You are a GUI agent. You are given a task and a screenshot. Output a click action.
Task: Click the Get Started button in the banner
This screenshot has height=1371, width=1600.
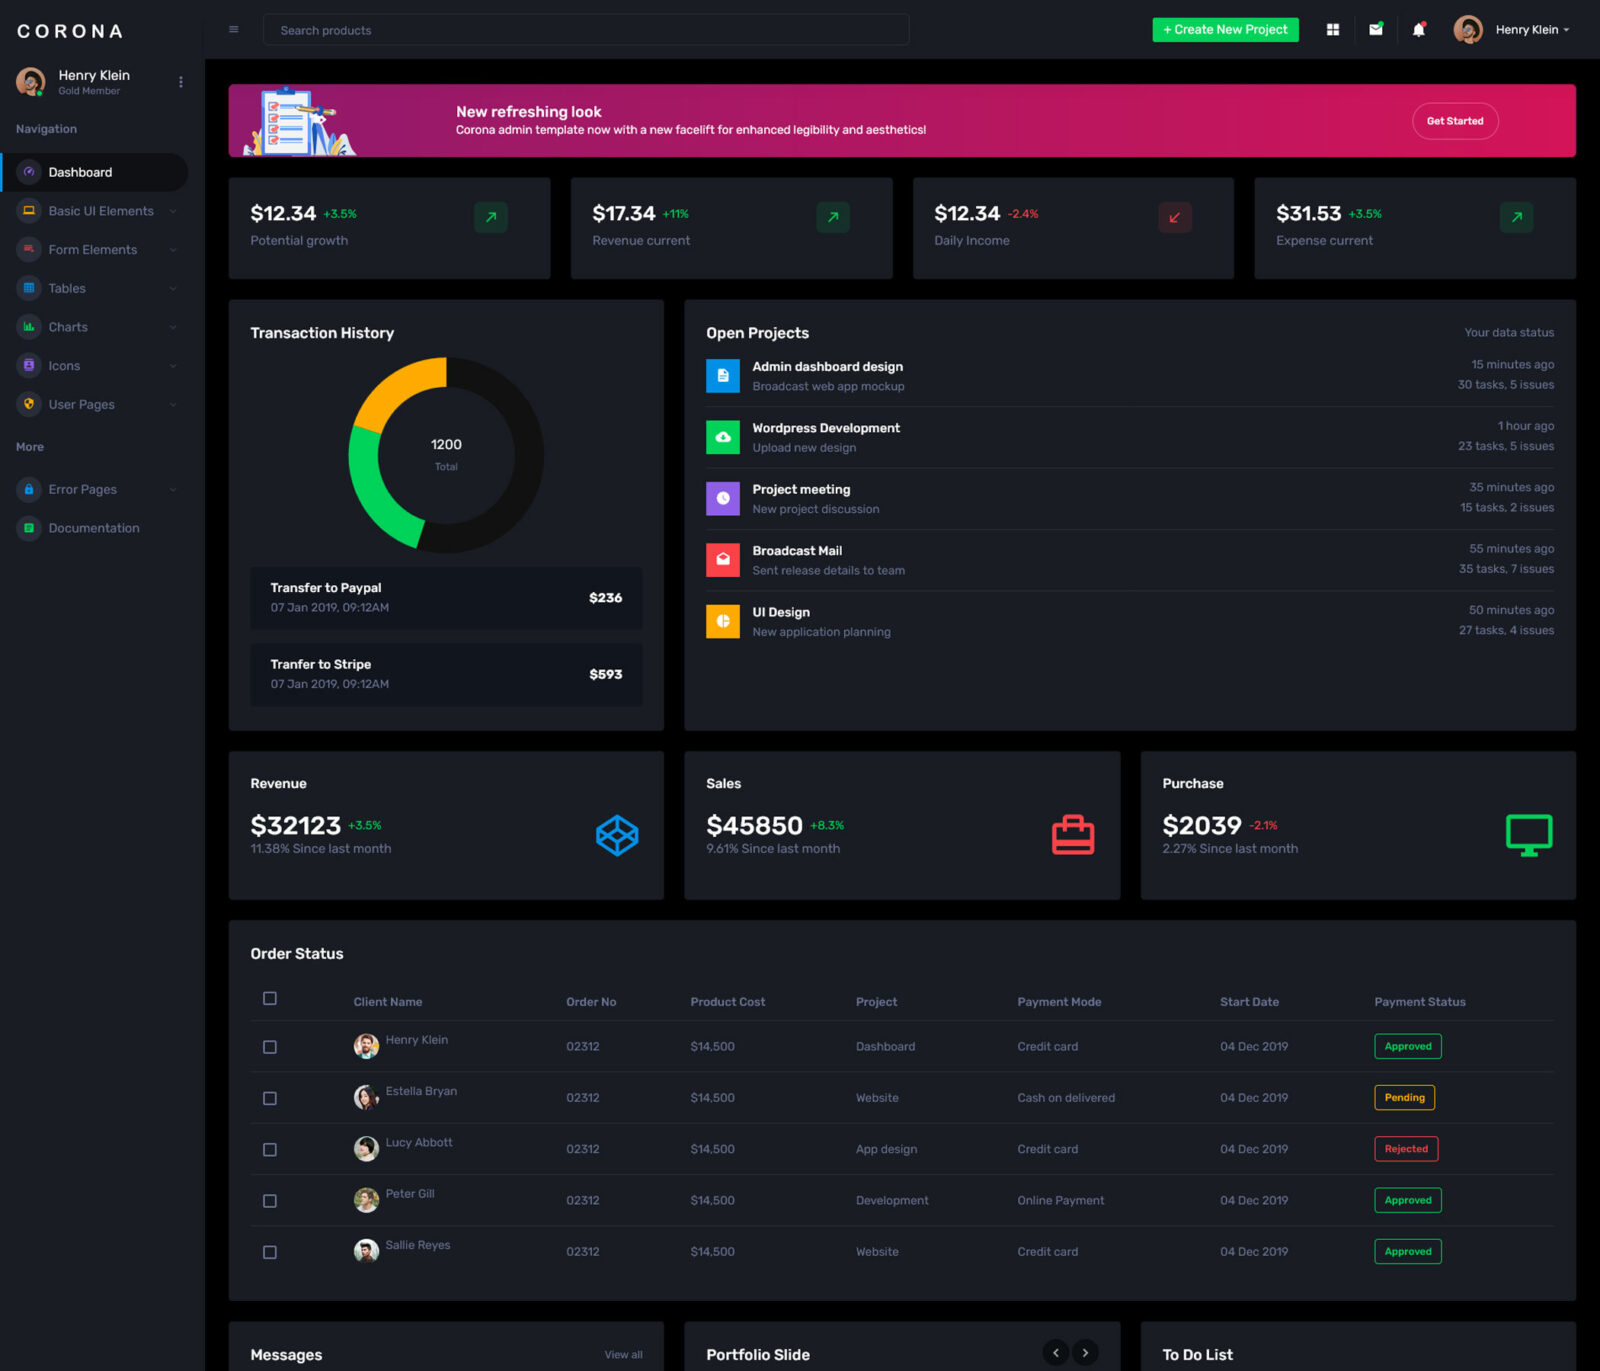[x=1455, y=120]
